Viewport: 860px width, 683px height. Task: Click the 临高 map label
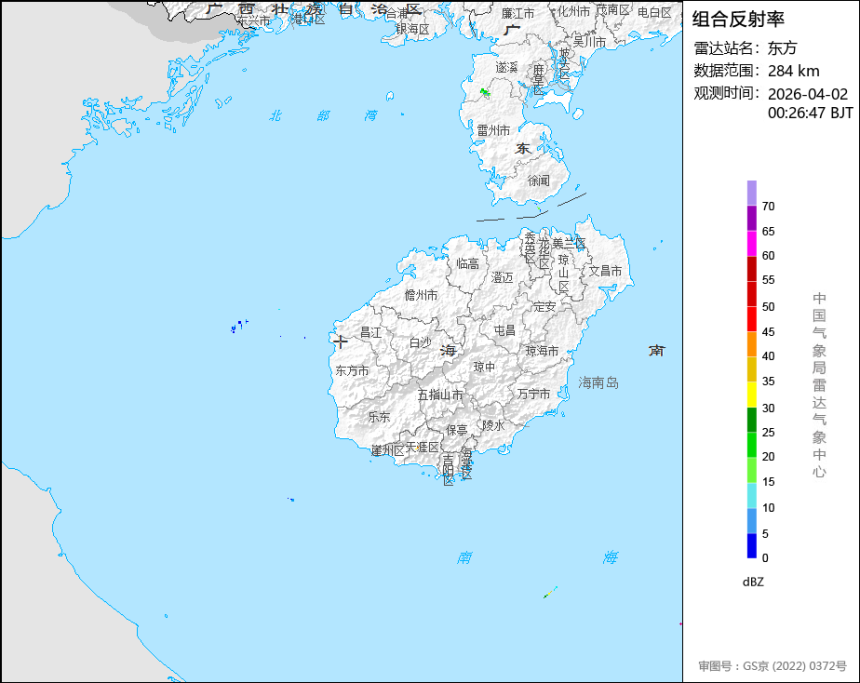coord(468,264)
